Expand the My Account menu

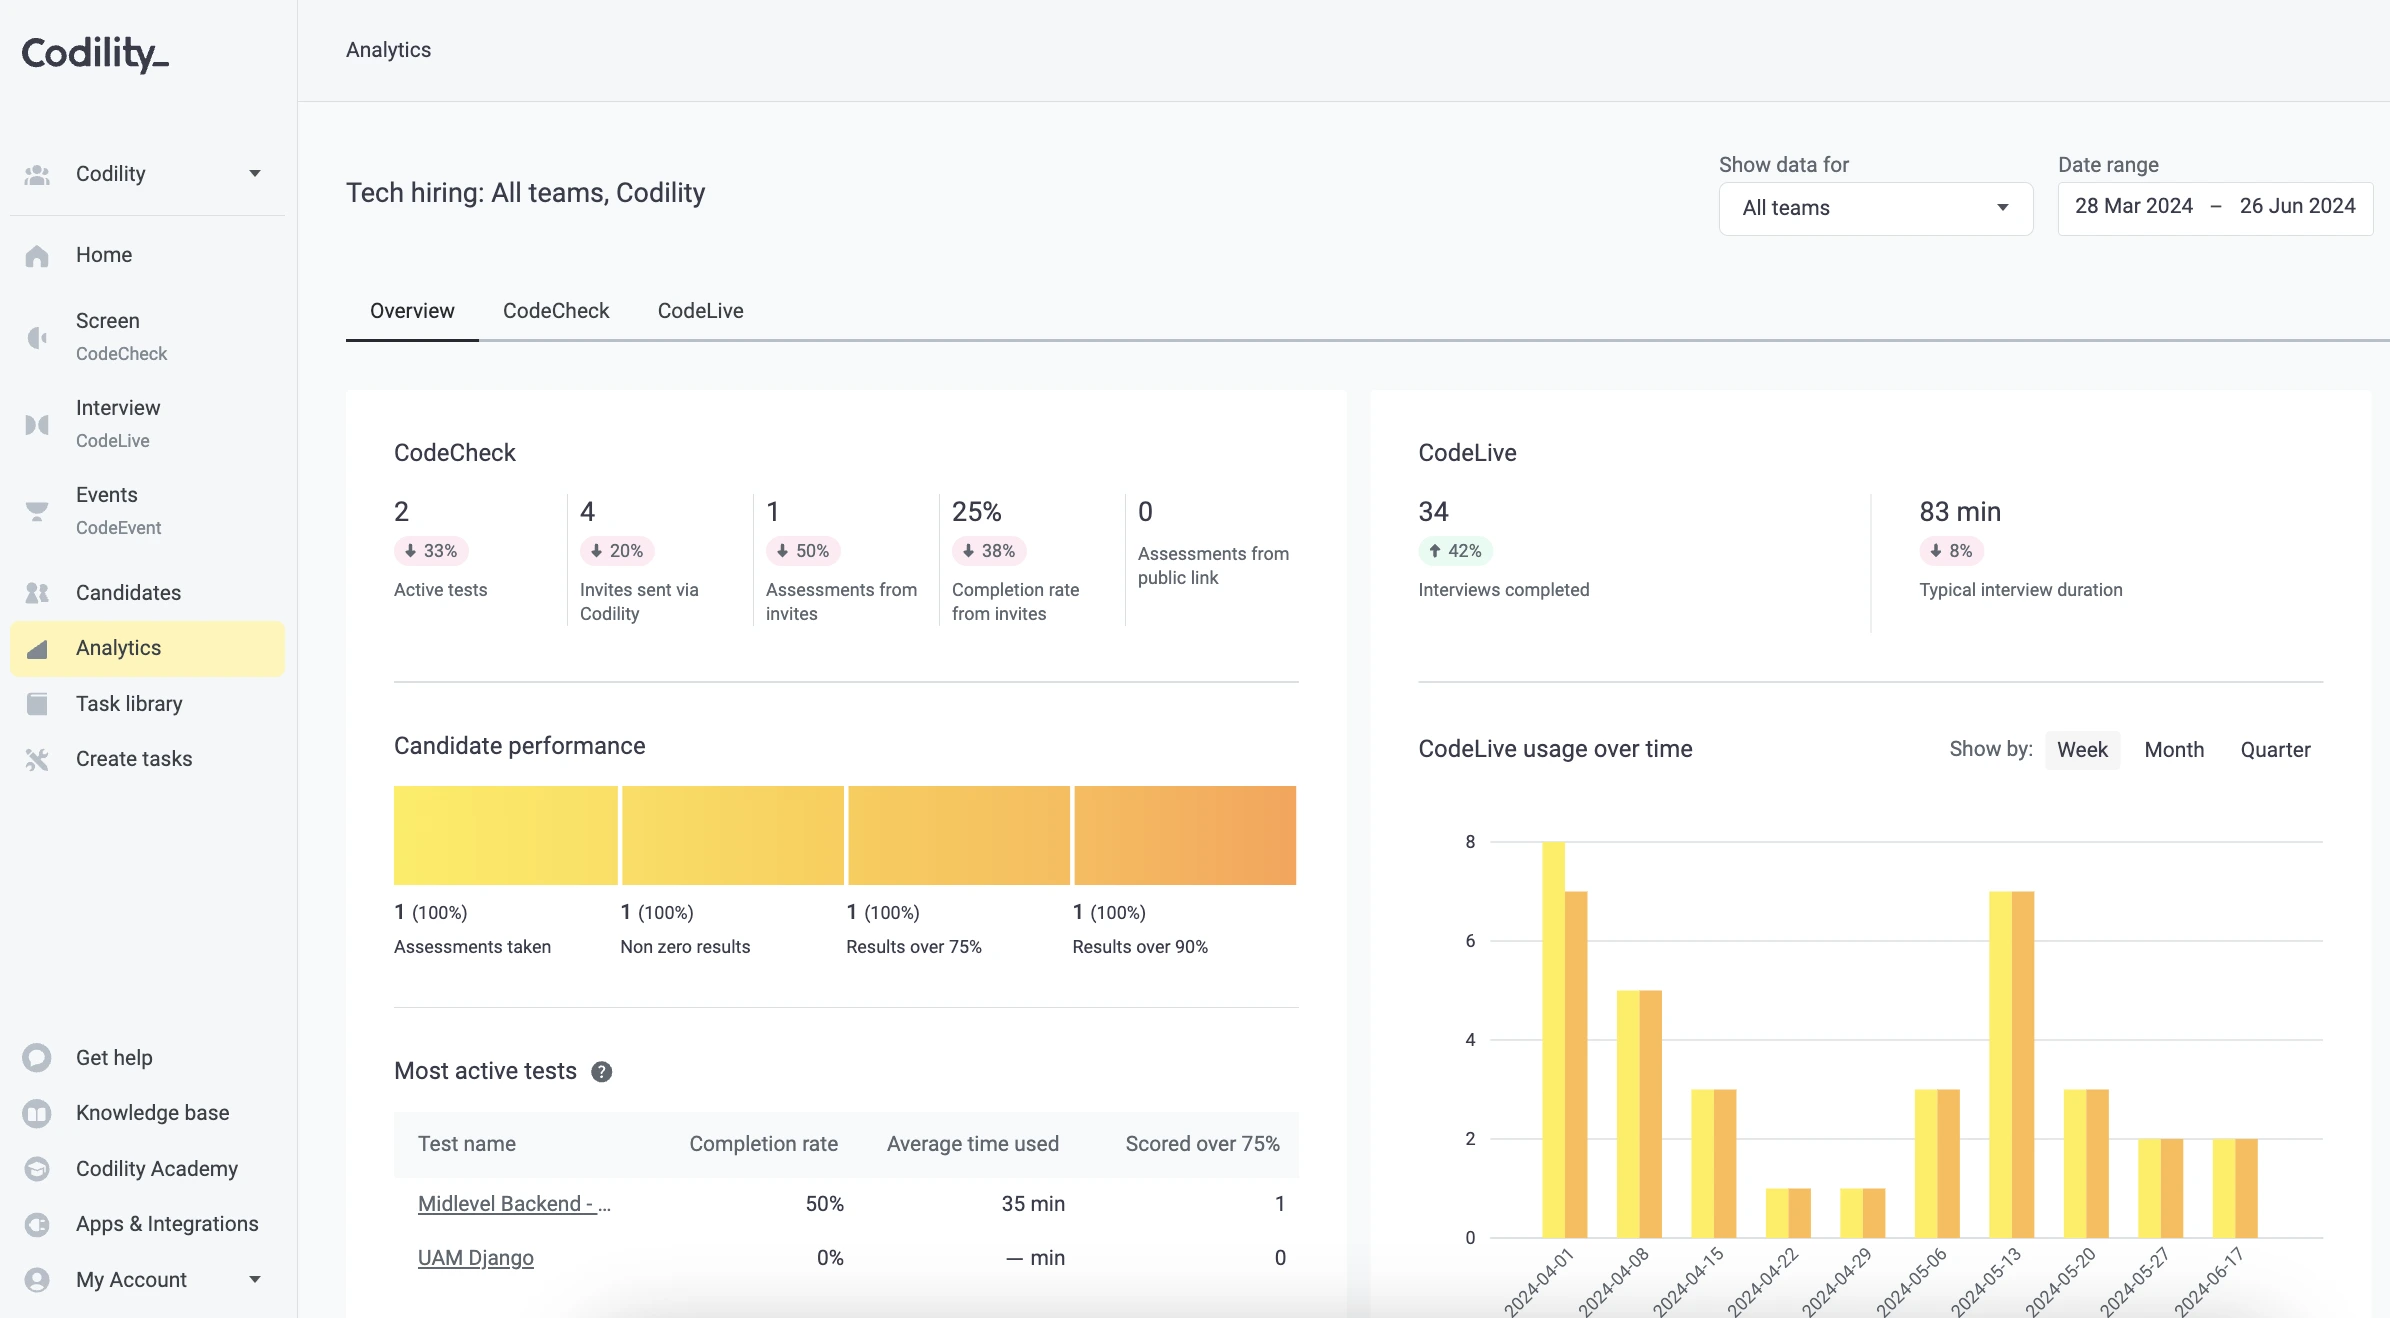coord(254,1280)
